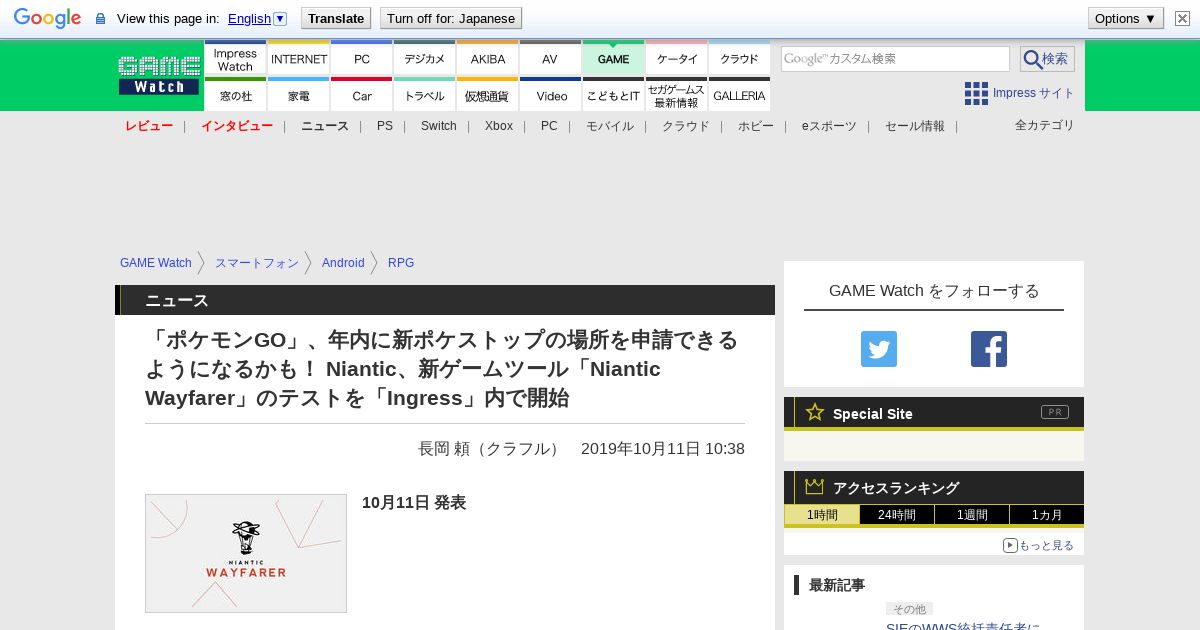Screen dimensions: 1200x630
Task: Select the GAME tab
Action: tap(614, 58)
